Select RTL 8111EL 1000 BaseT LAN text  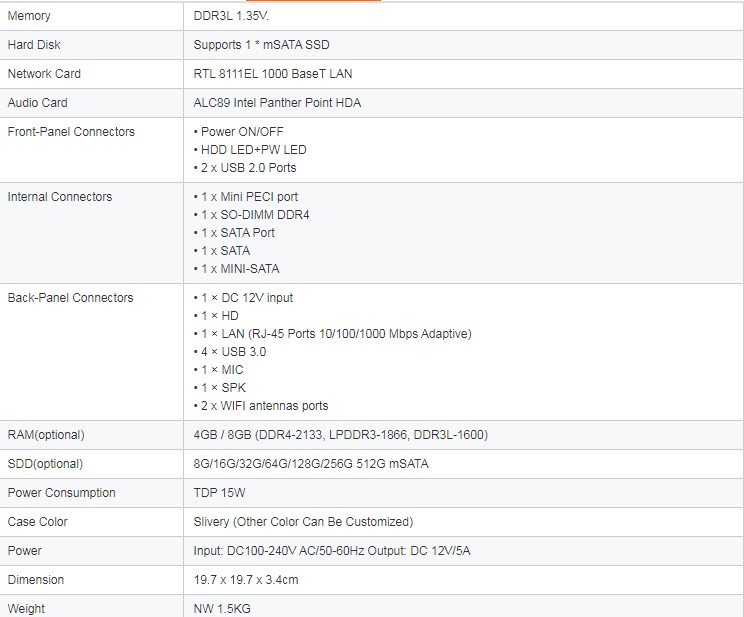point(272,74)
